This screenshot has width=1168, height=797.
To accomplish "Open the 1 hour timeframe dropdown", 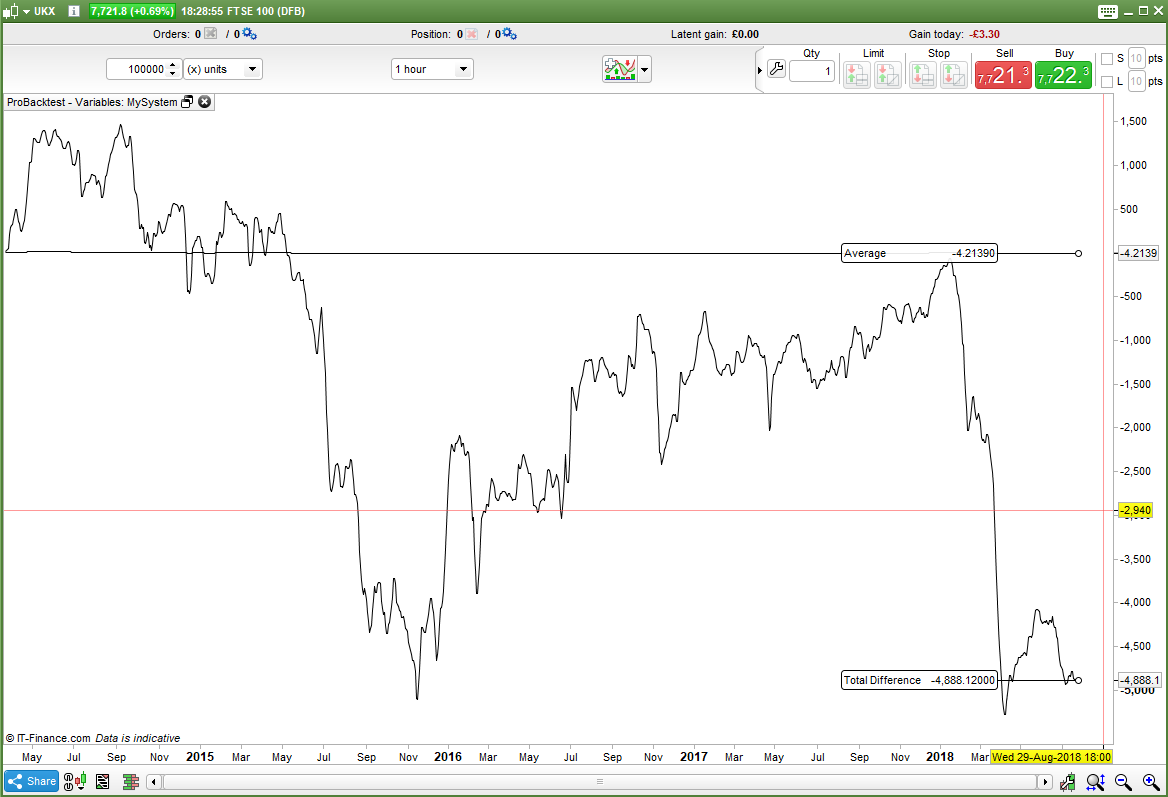I will [430, 68].
